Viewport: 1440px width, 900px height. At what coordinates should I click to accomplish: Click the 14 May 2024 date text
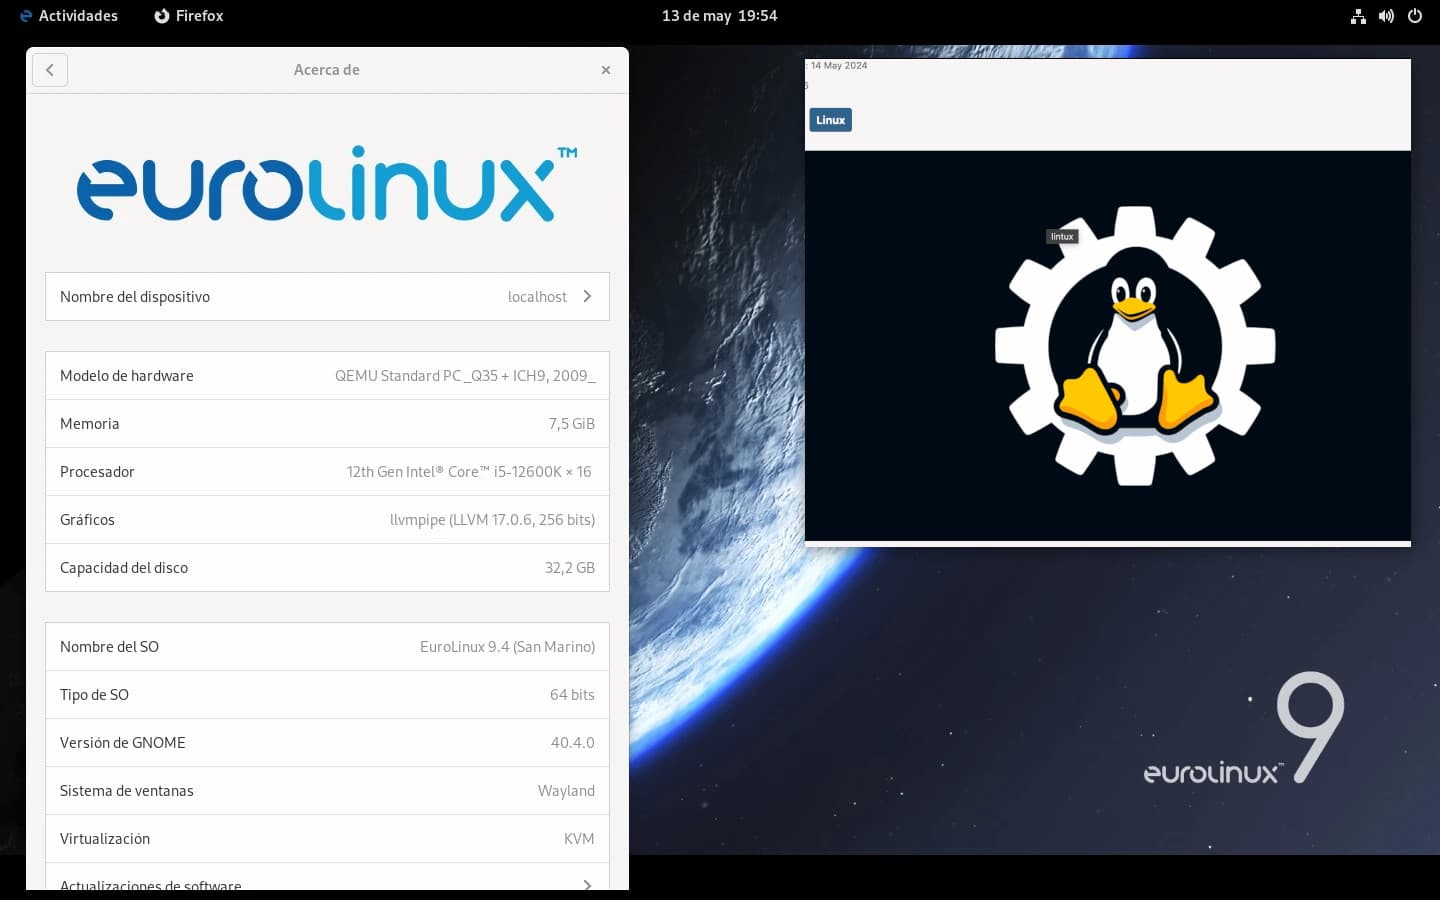[838, 66]
